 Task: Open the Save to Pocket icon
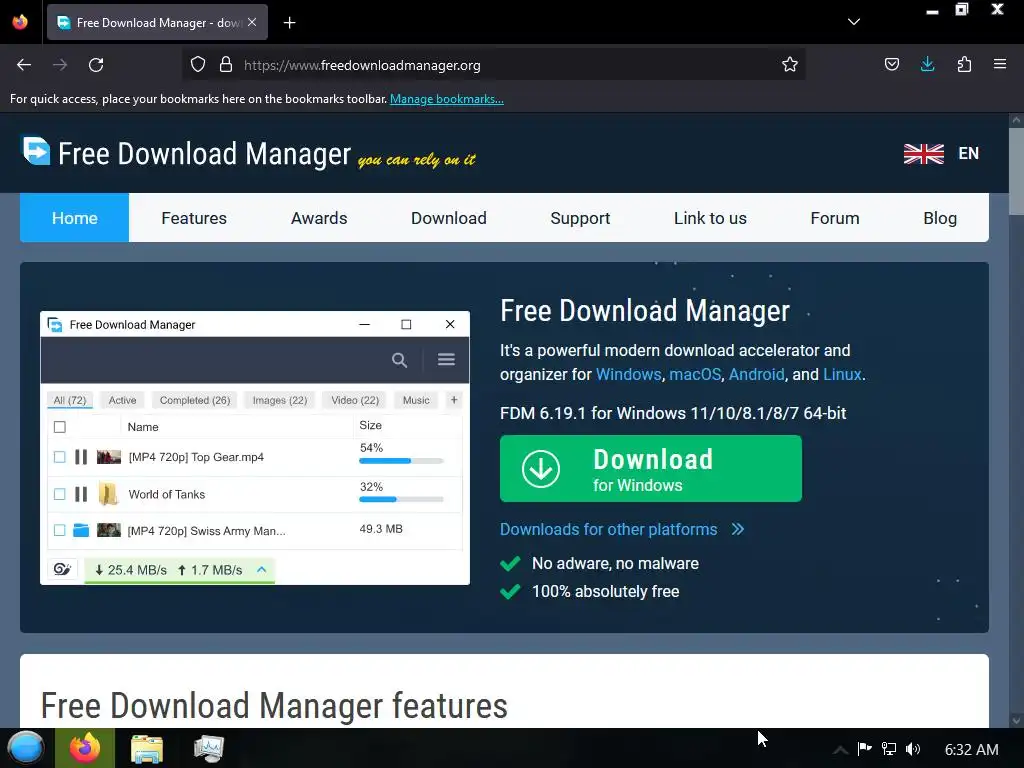(x=891, y=64)
